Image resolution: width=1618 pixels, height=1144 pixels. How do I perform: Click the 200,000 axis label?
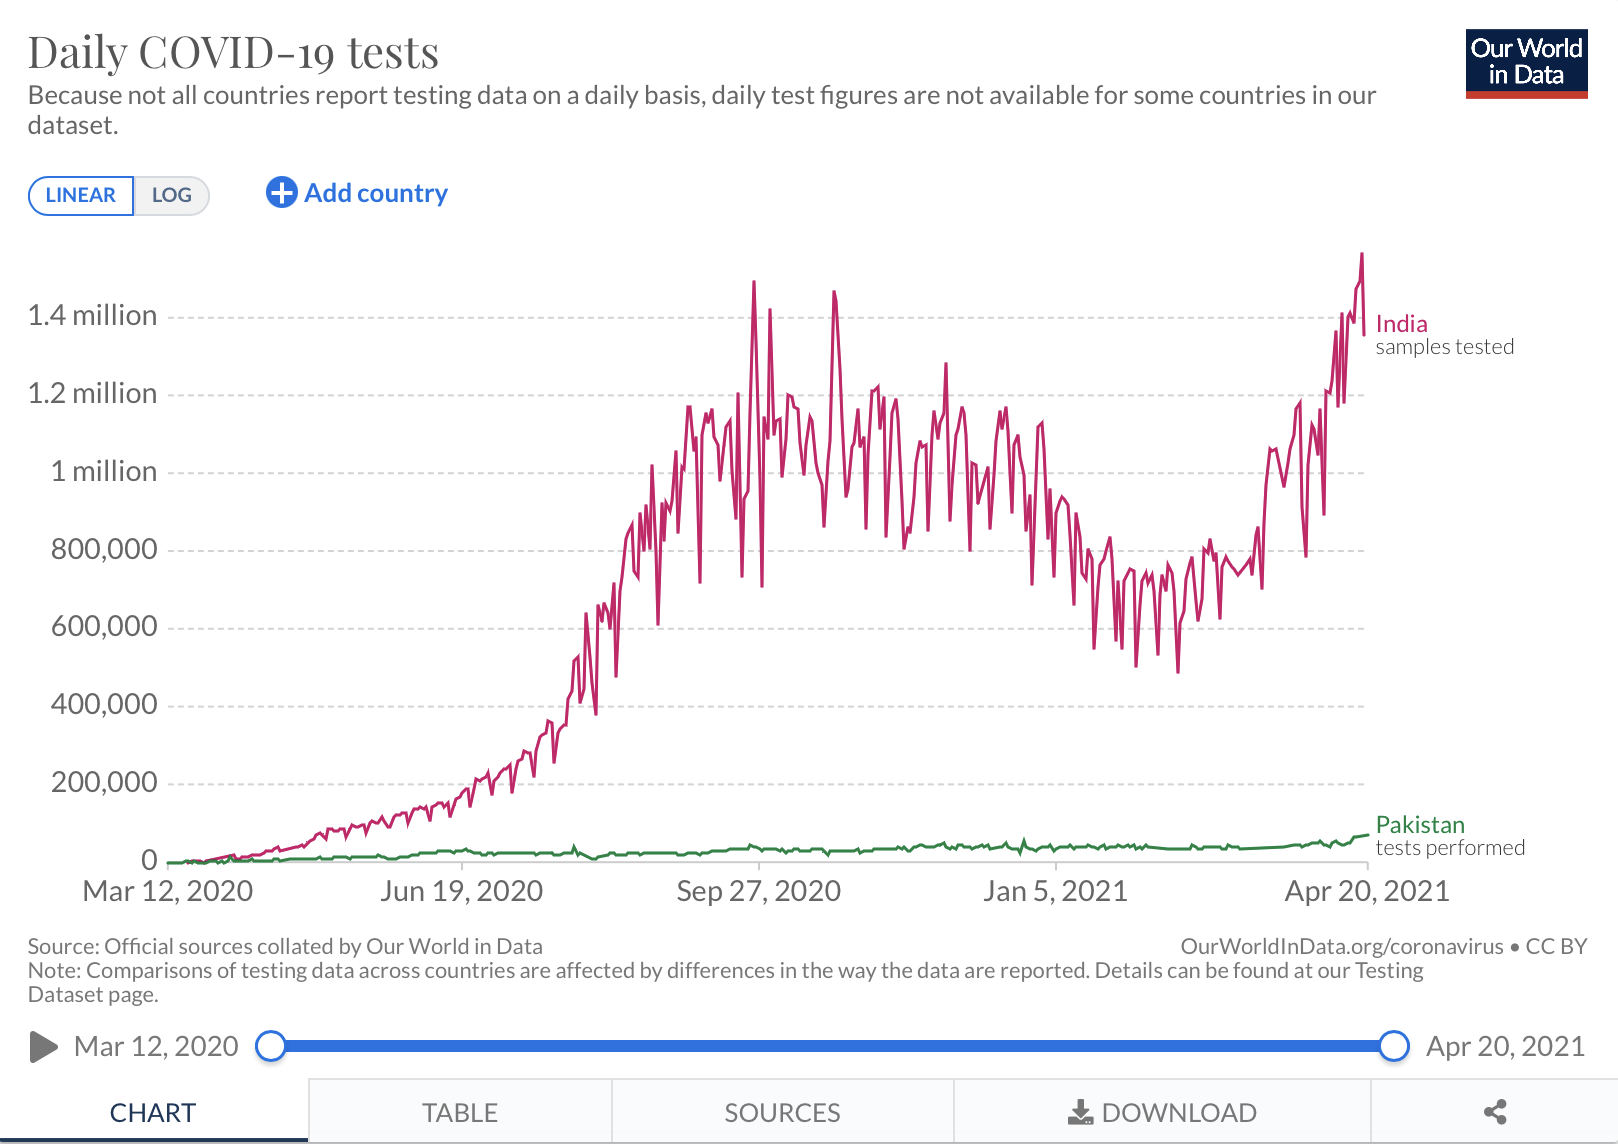point(104,782)
